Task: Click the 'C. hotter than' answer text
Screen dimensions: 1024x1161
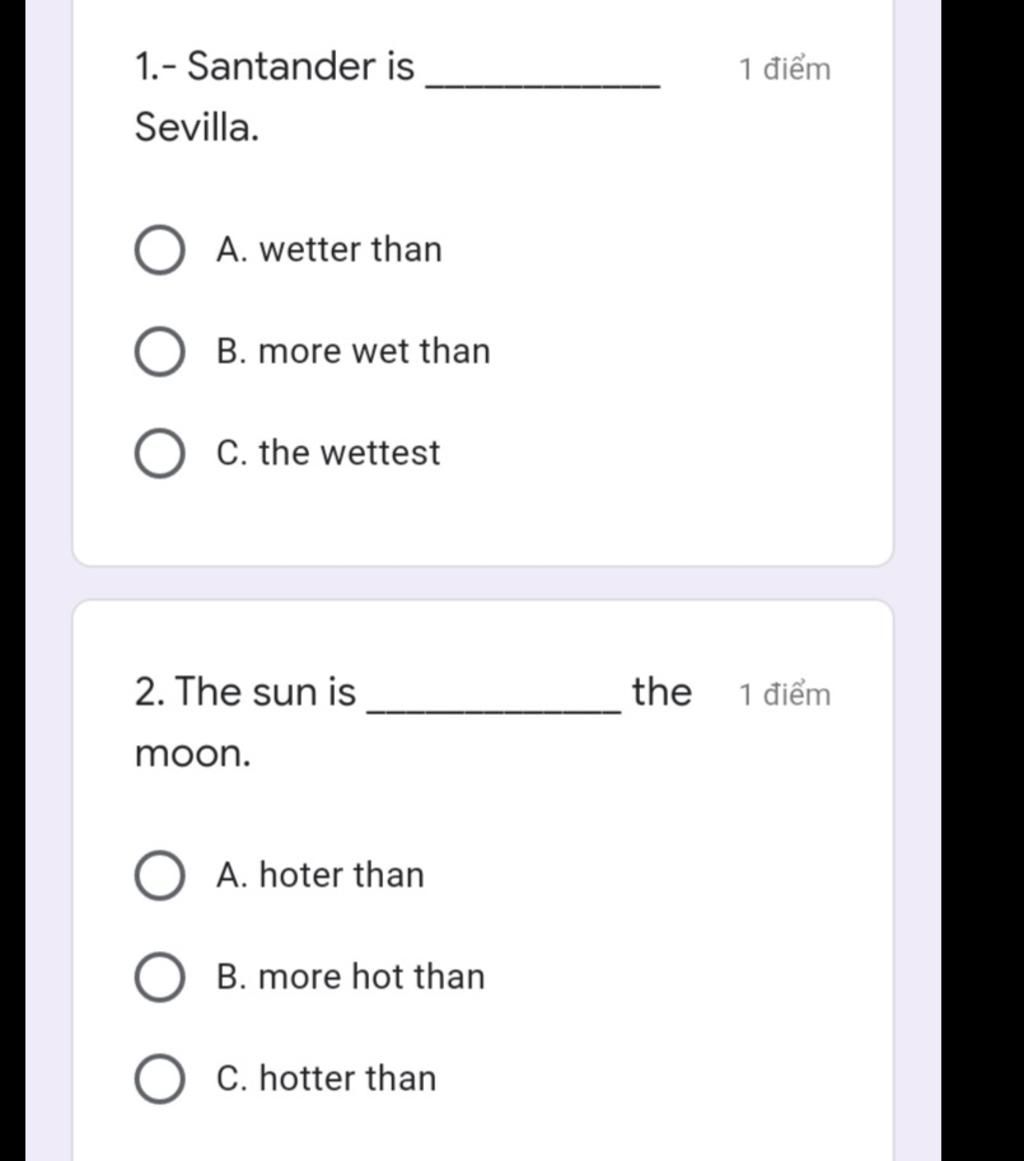Action: [326, 1079]
